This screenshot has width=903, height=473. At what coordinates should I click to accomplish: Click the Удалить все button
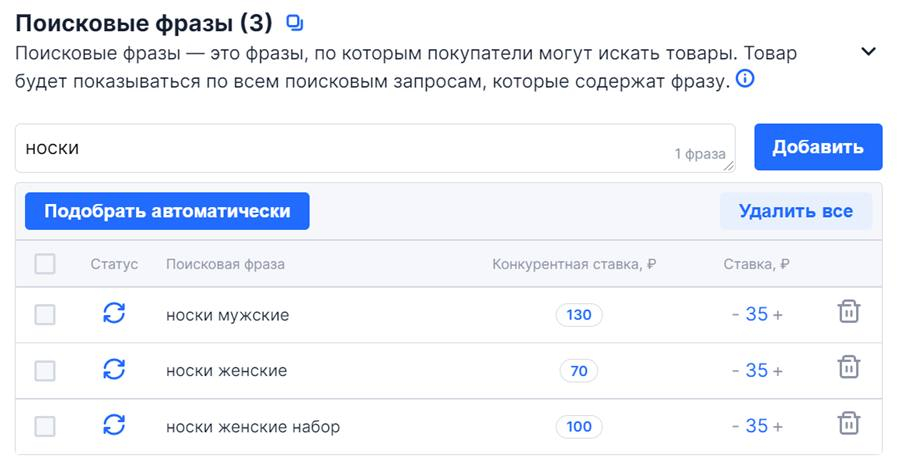click(x=795, y=211)
